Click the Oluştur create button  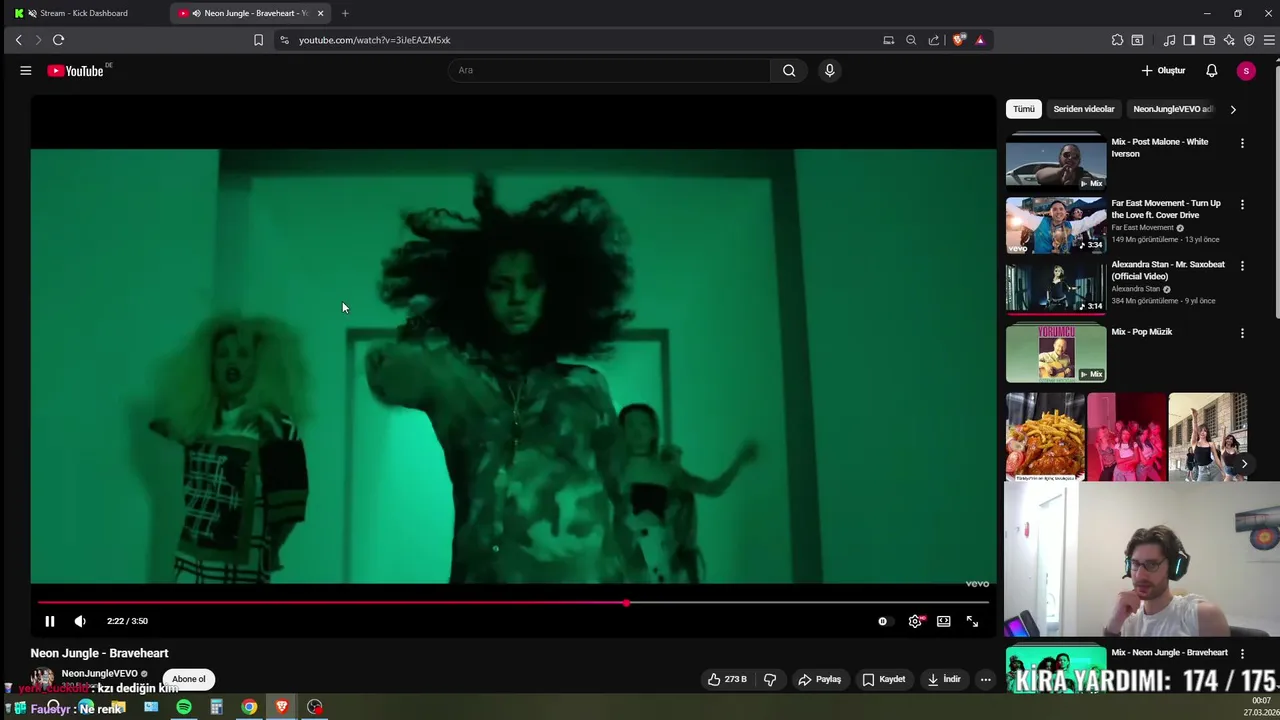click(x=1164, y=71)
